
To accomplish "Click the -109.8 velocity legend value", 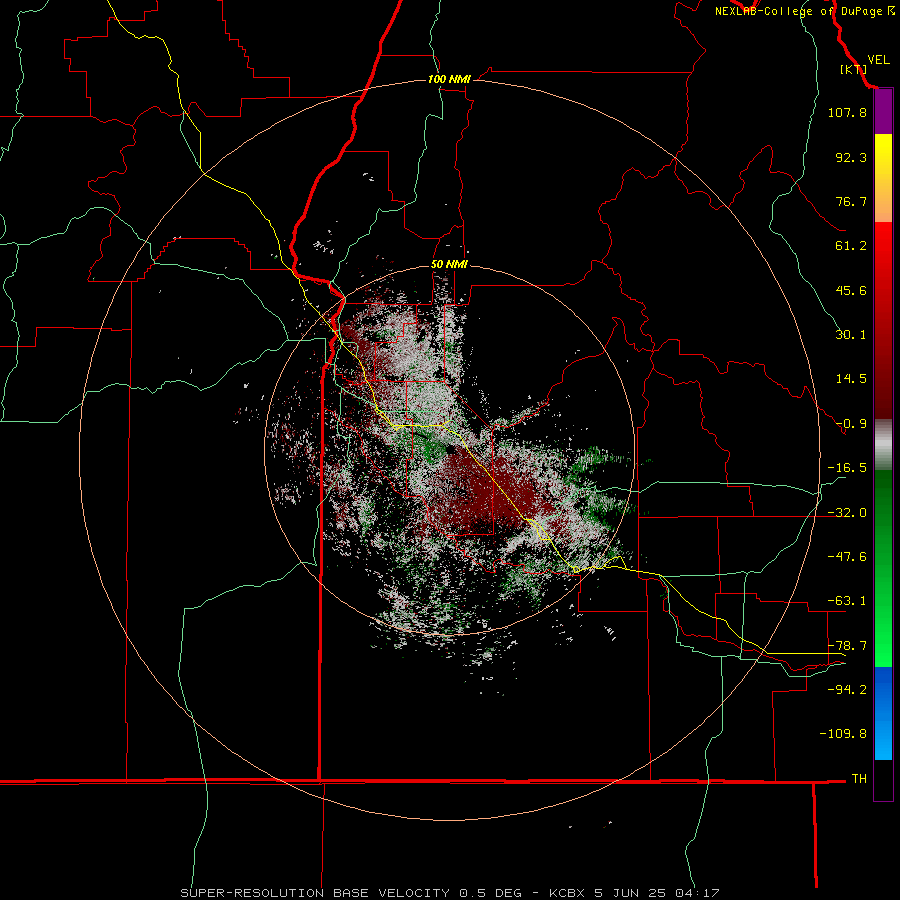I will (843, 734).
